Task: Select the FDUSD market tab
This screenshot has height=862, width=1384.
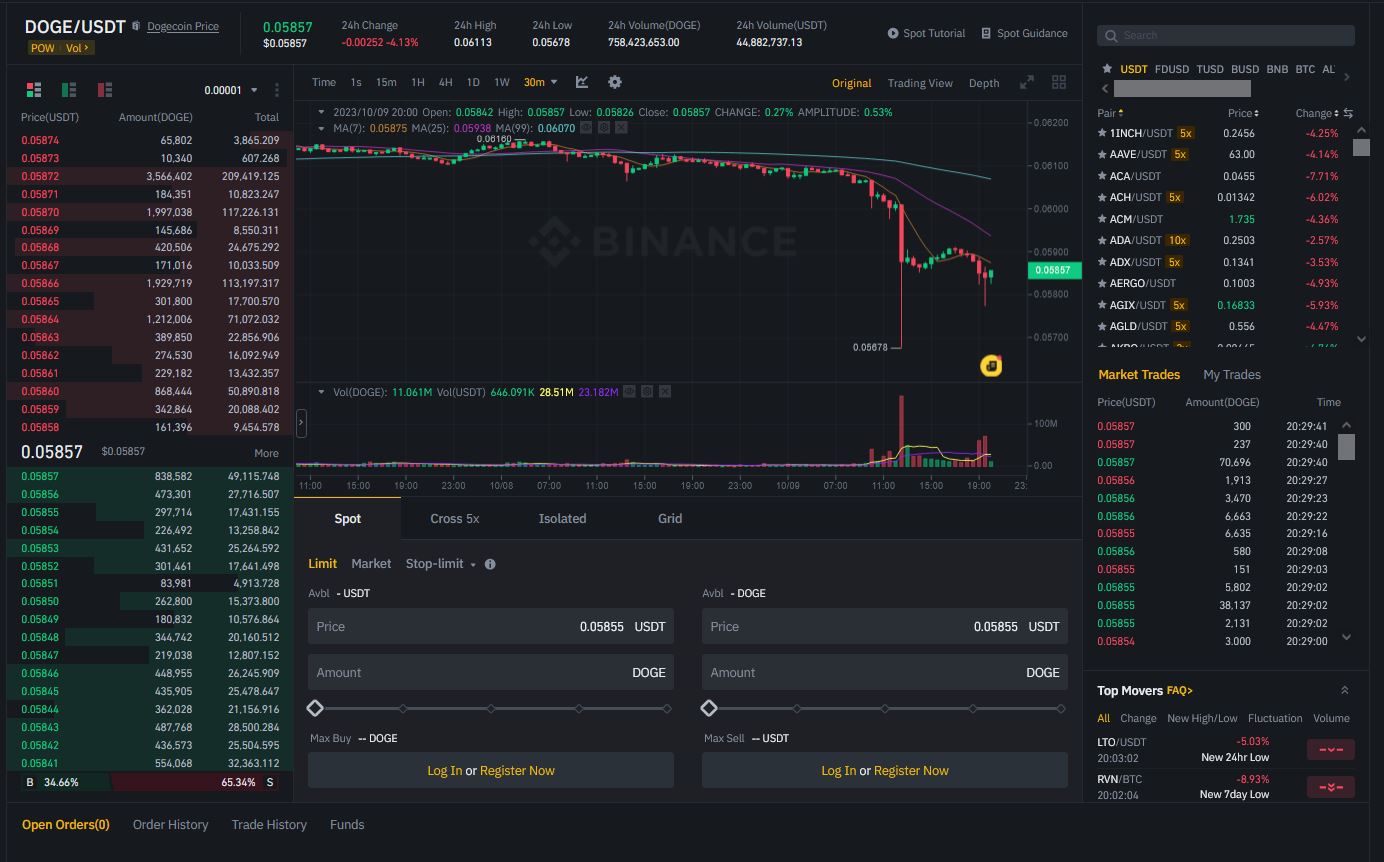Action: pyautogui.click(x=1172, y=69)
